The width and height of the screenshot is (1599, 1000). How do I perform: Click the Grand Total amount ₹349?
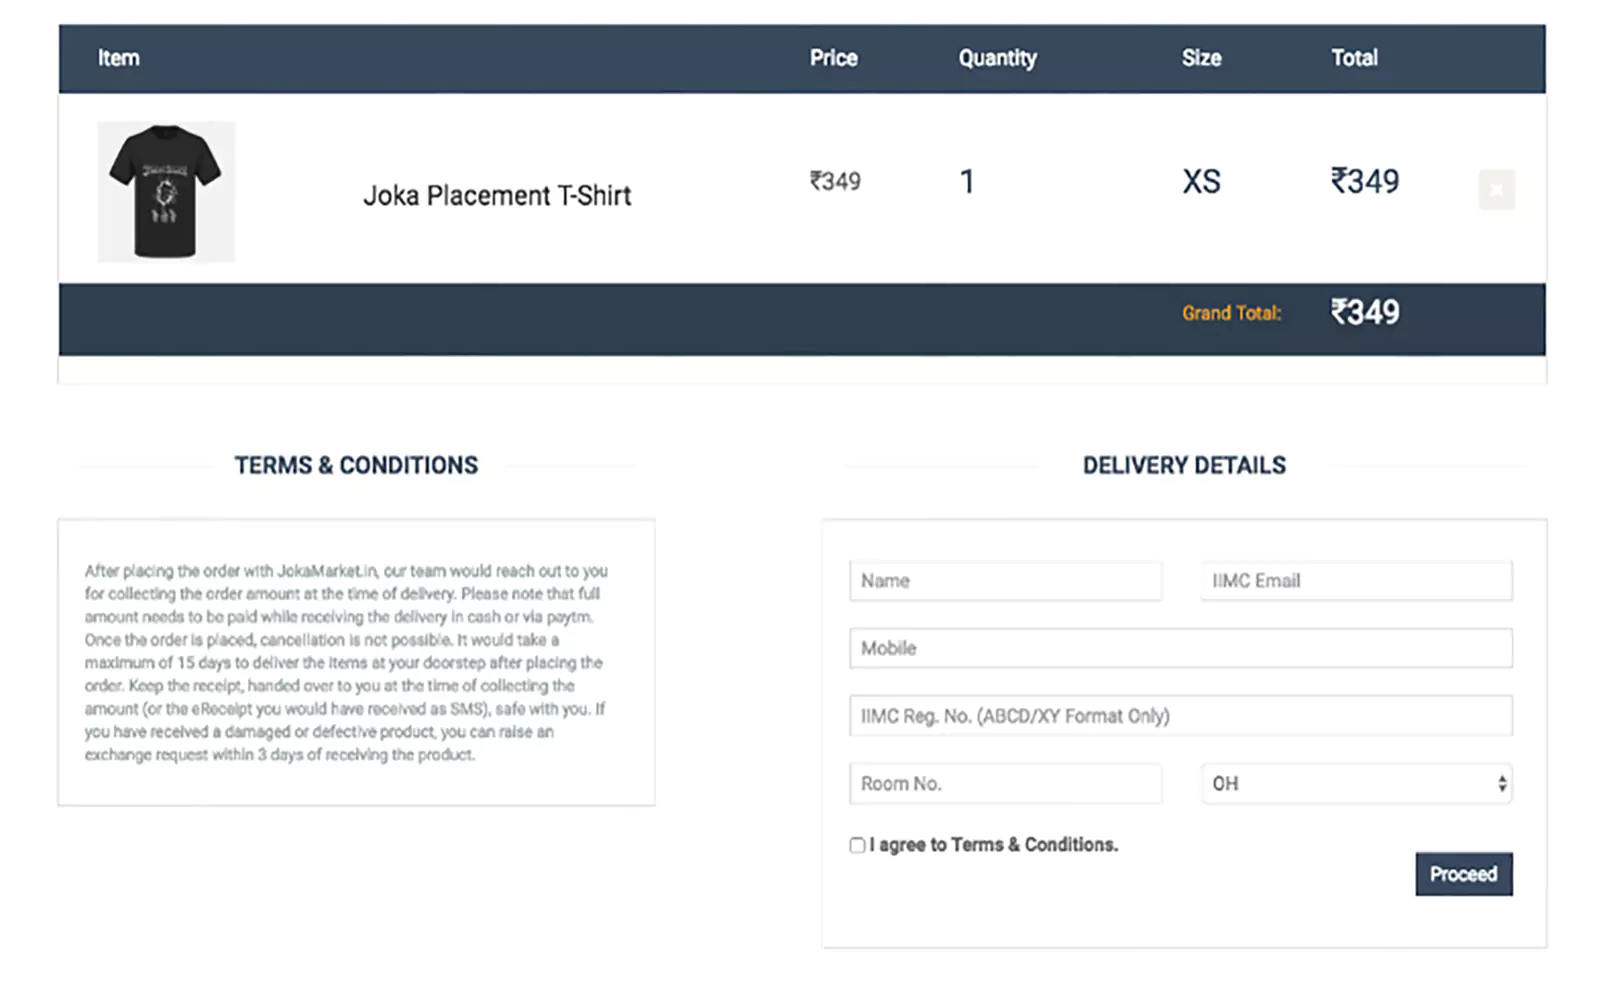coord(1364,312)
